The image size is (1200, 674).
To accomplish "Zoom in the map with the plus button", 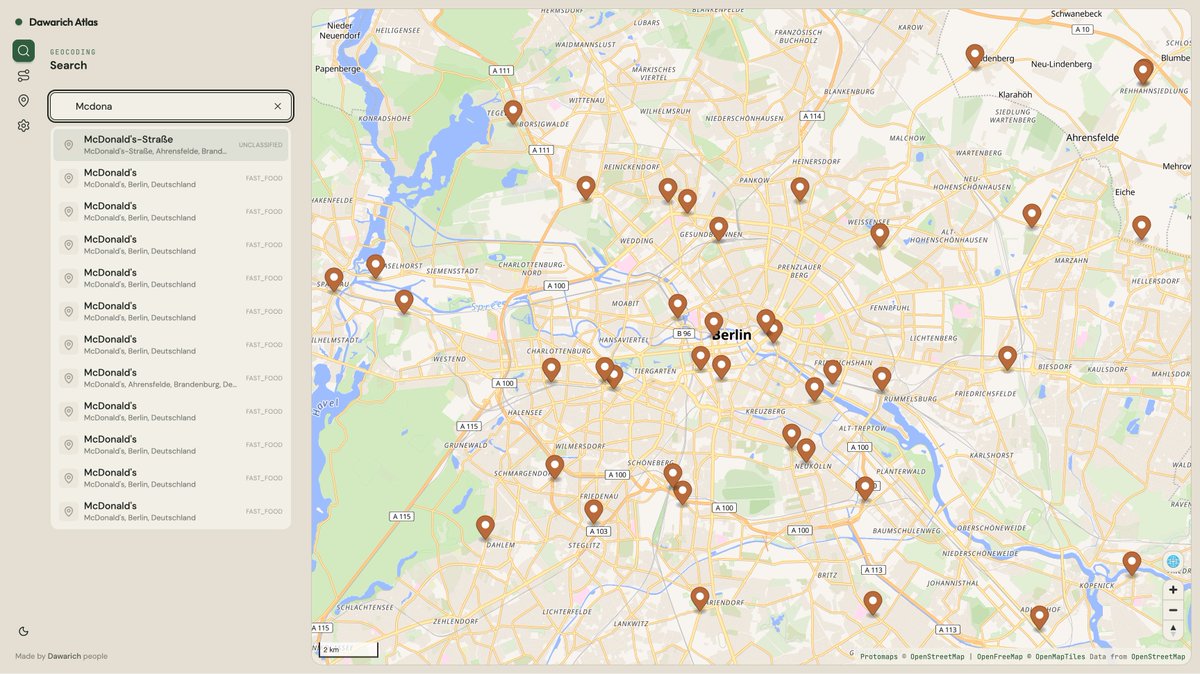I will (x=1173, y=590).
